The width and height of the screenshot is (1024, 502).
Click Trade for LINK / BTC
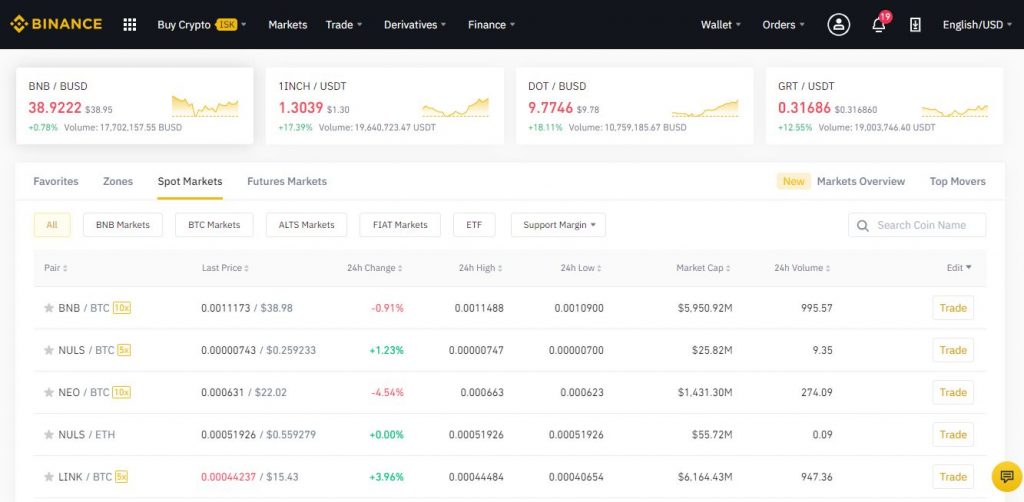tap(953, 477)
